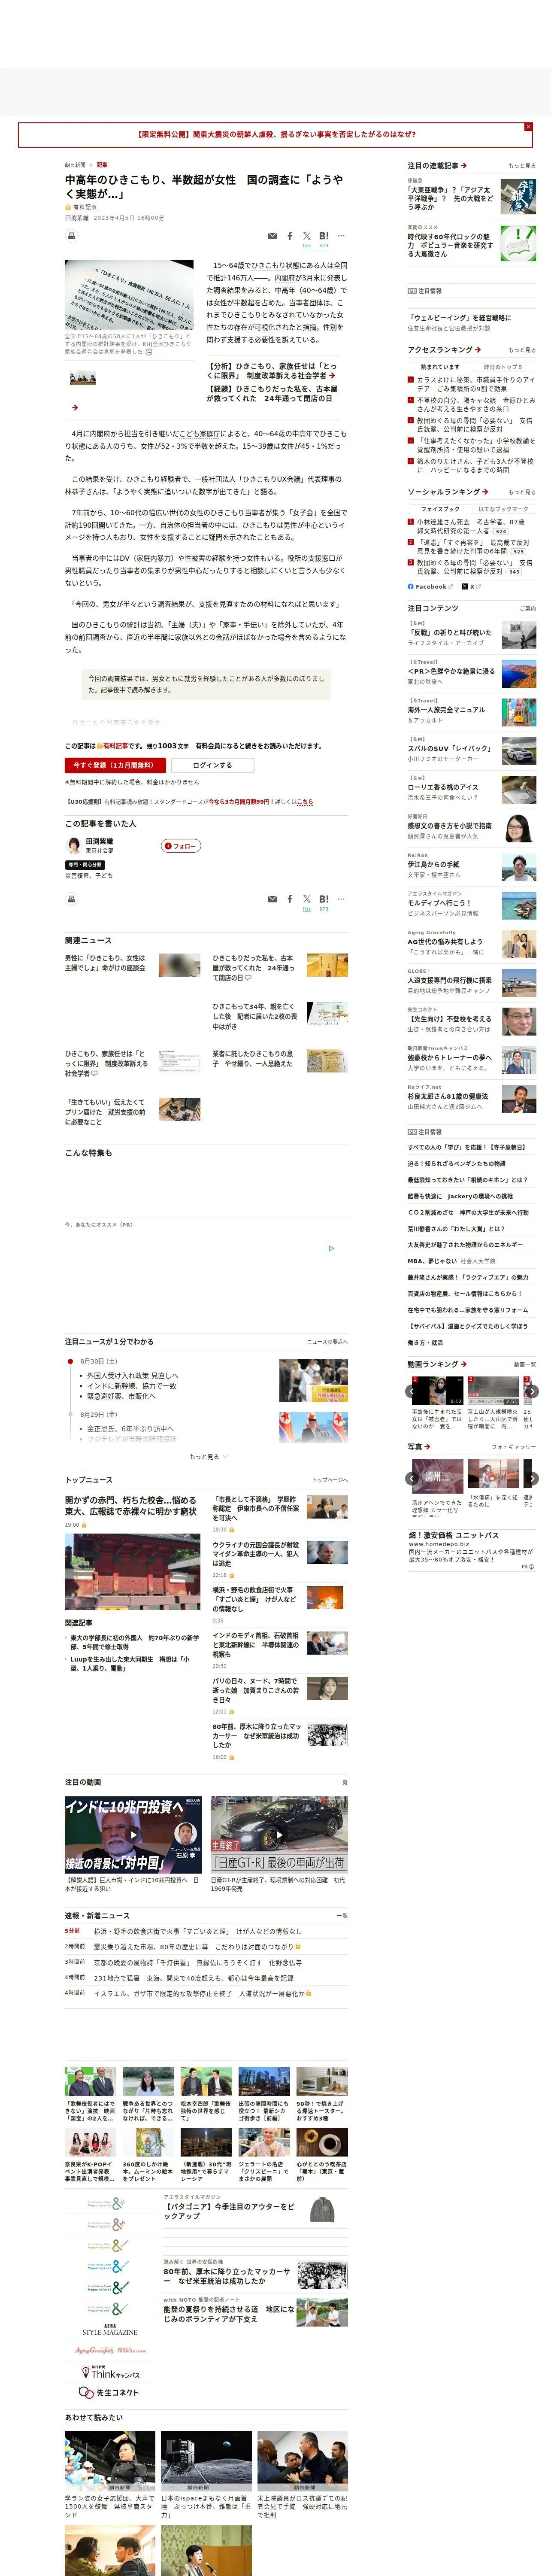Viewport: 551px width, 2576px height.
Task: Share article by mail icon below headline
Action: pos(272,236)
